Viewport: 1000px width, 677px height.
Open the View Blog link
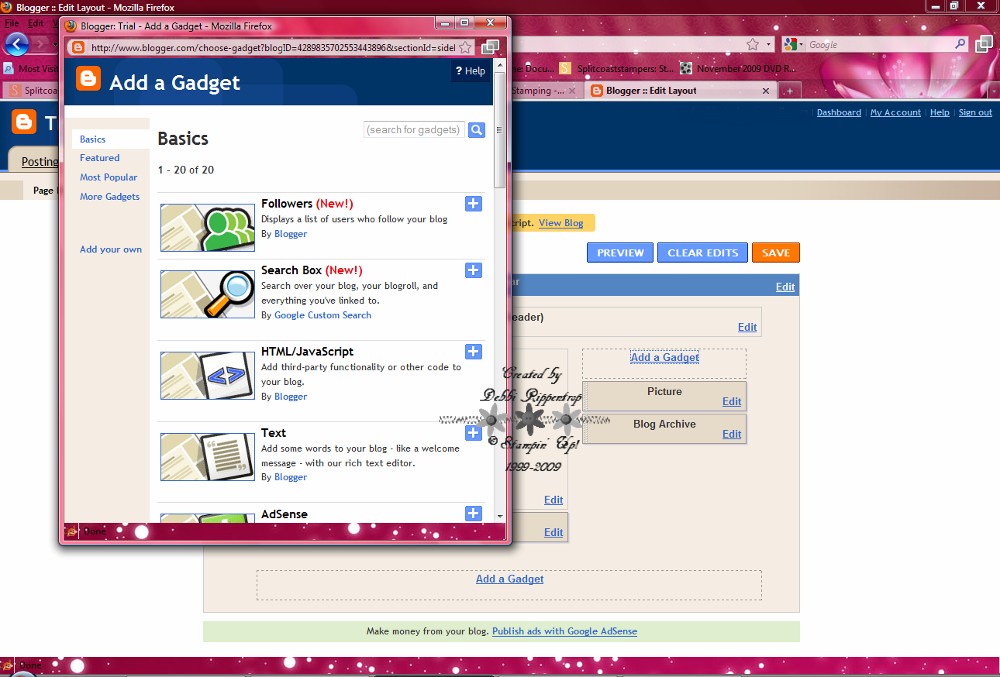tap(561, 222)
